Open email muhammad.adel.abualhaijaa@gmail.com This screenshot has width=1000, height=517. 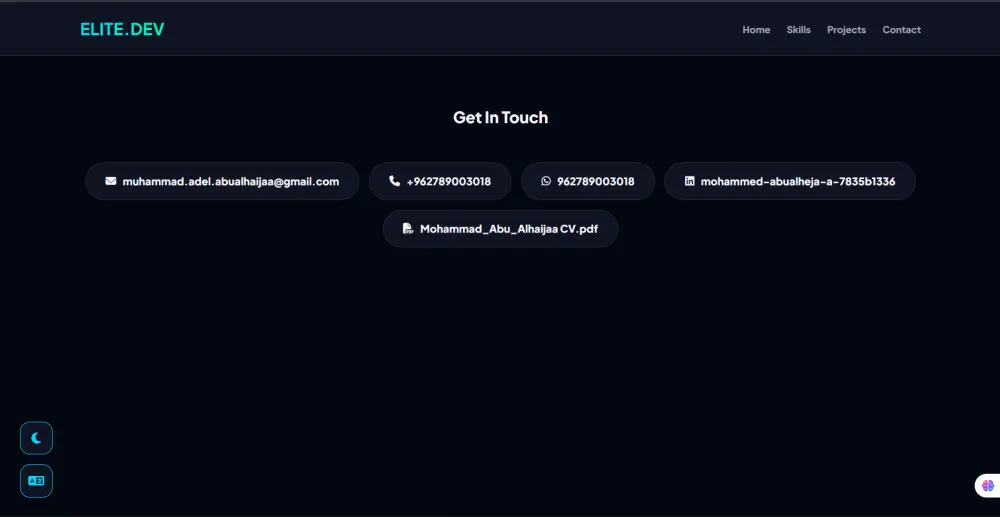click(222, 181)
